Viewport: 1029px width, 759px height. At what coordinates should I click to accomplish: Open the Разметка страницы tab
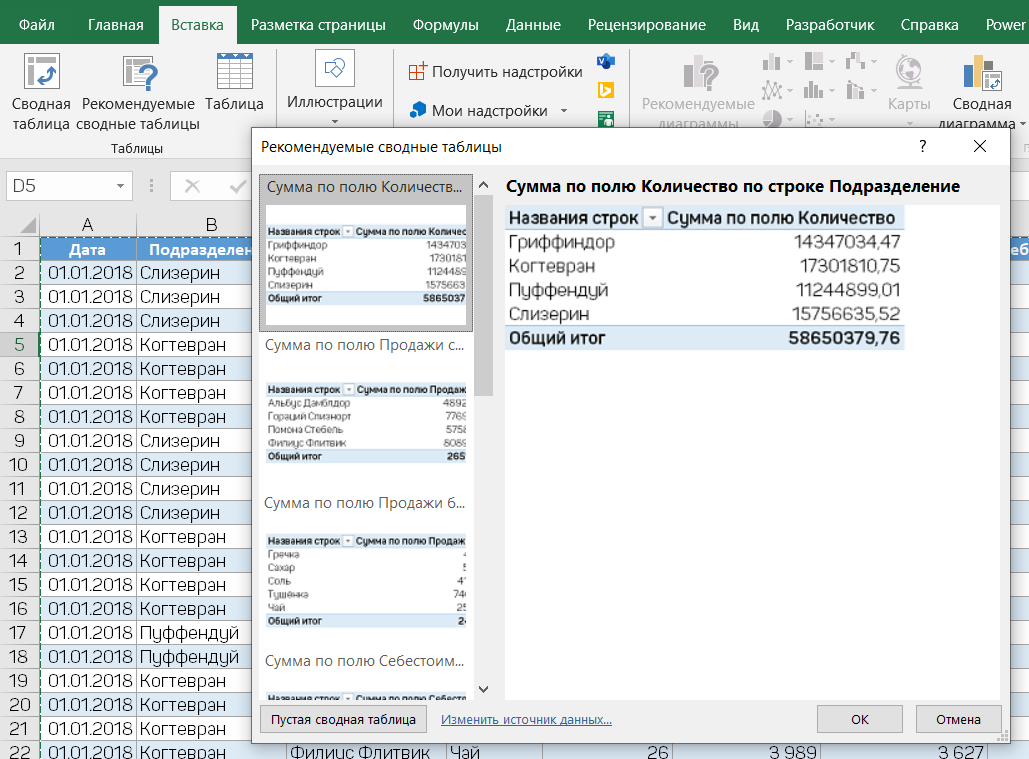[318, 25]
